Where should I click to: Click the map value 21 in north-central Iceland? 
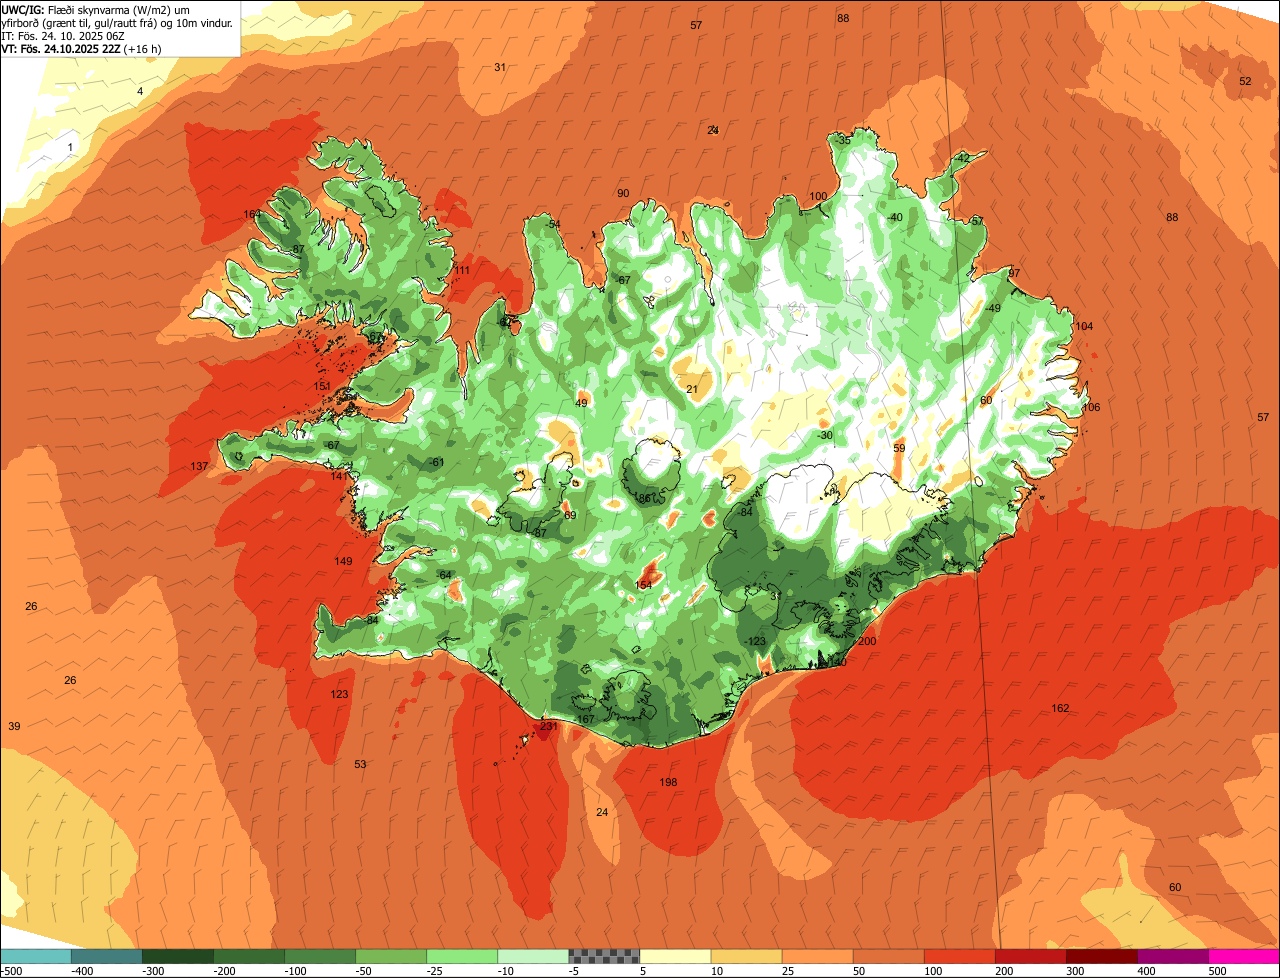pos(692,390)
